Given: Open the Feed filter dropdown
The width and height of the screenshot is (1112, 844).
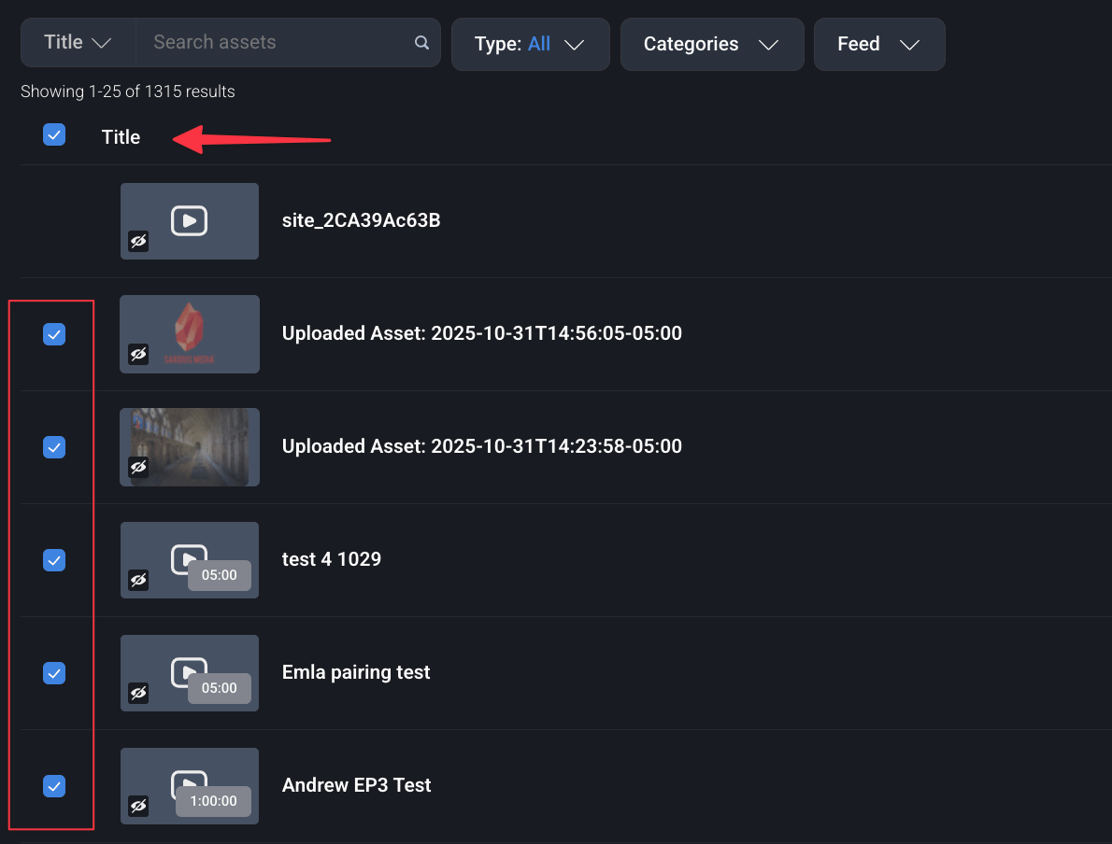Looking at the screenshot, I should [878, 44].
